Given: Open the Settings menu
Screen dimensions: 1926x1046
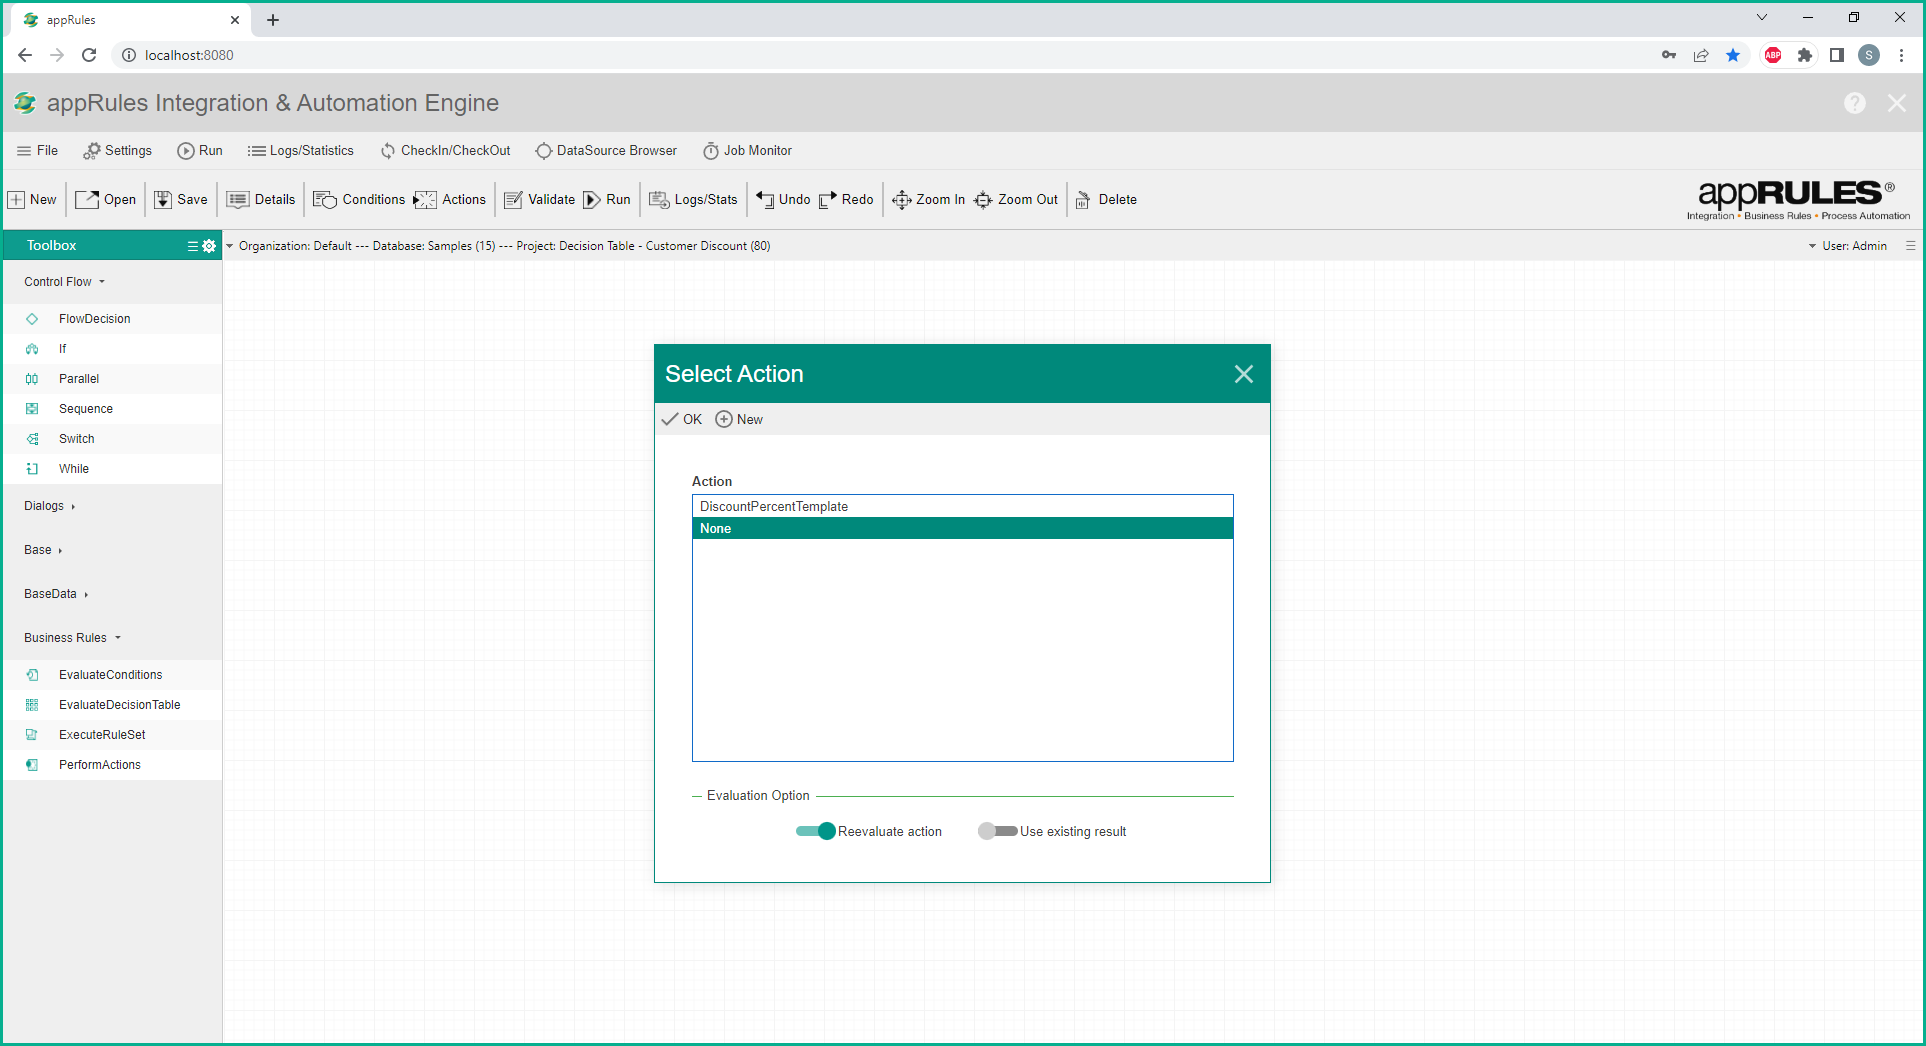Looking at the screenshot, I should coord(118,151).
